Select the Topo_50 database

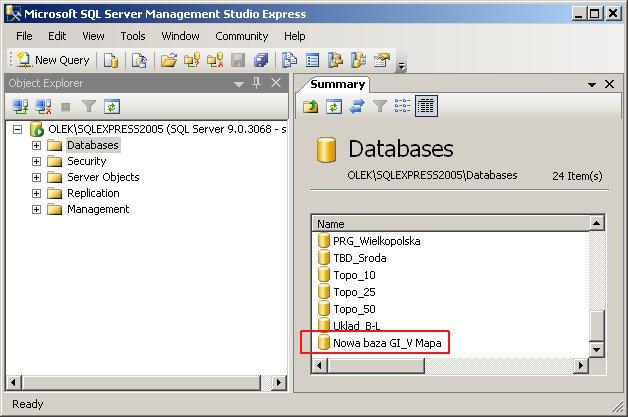click(x=354, y=309)
